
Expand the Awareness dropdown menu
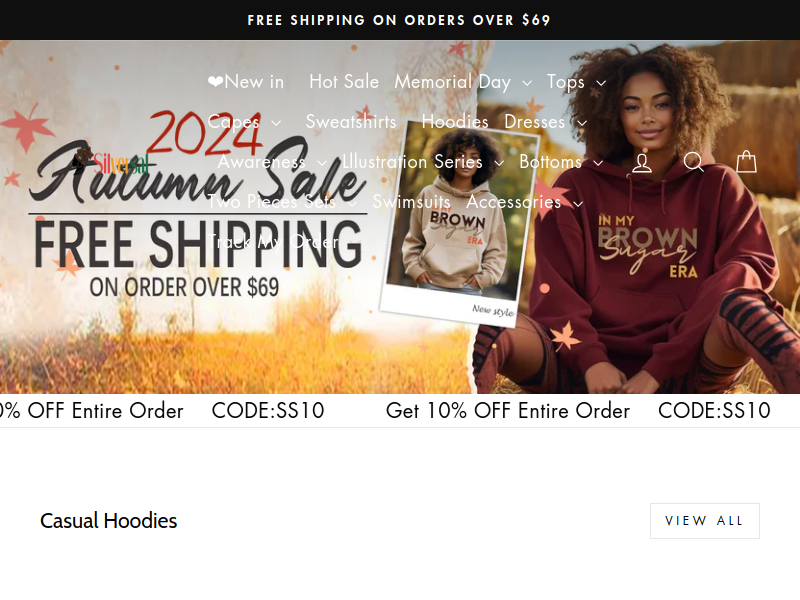click(272, 162)
